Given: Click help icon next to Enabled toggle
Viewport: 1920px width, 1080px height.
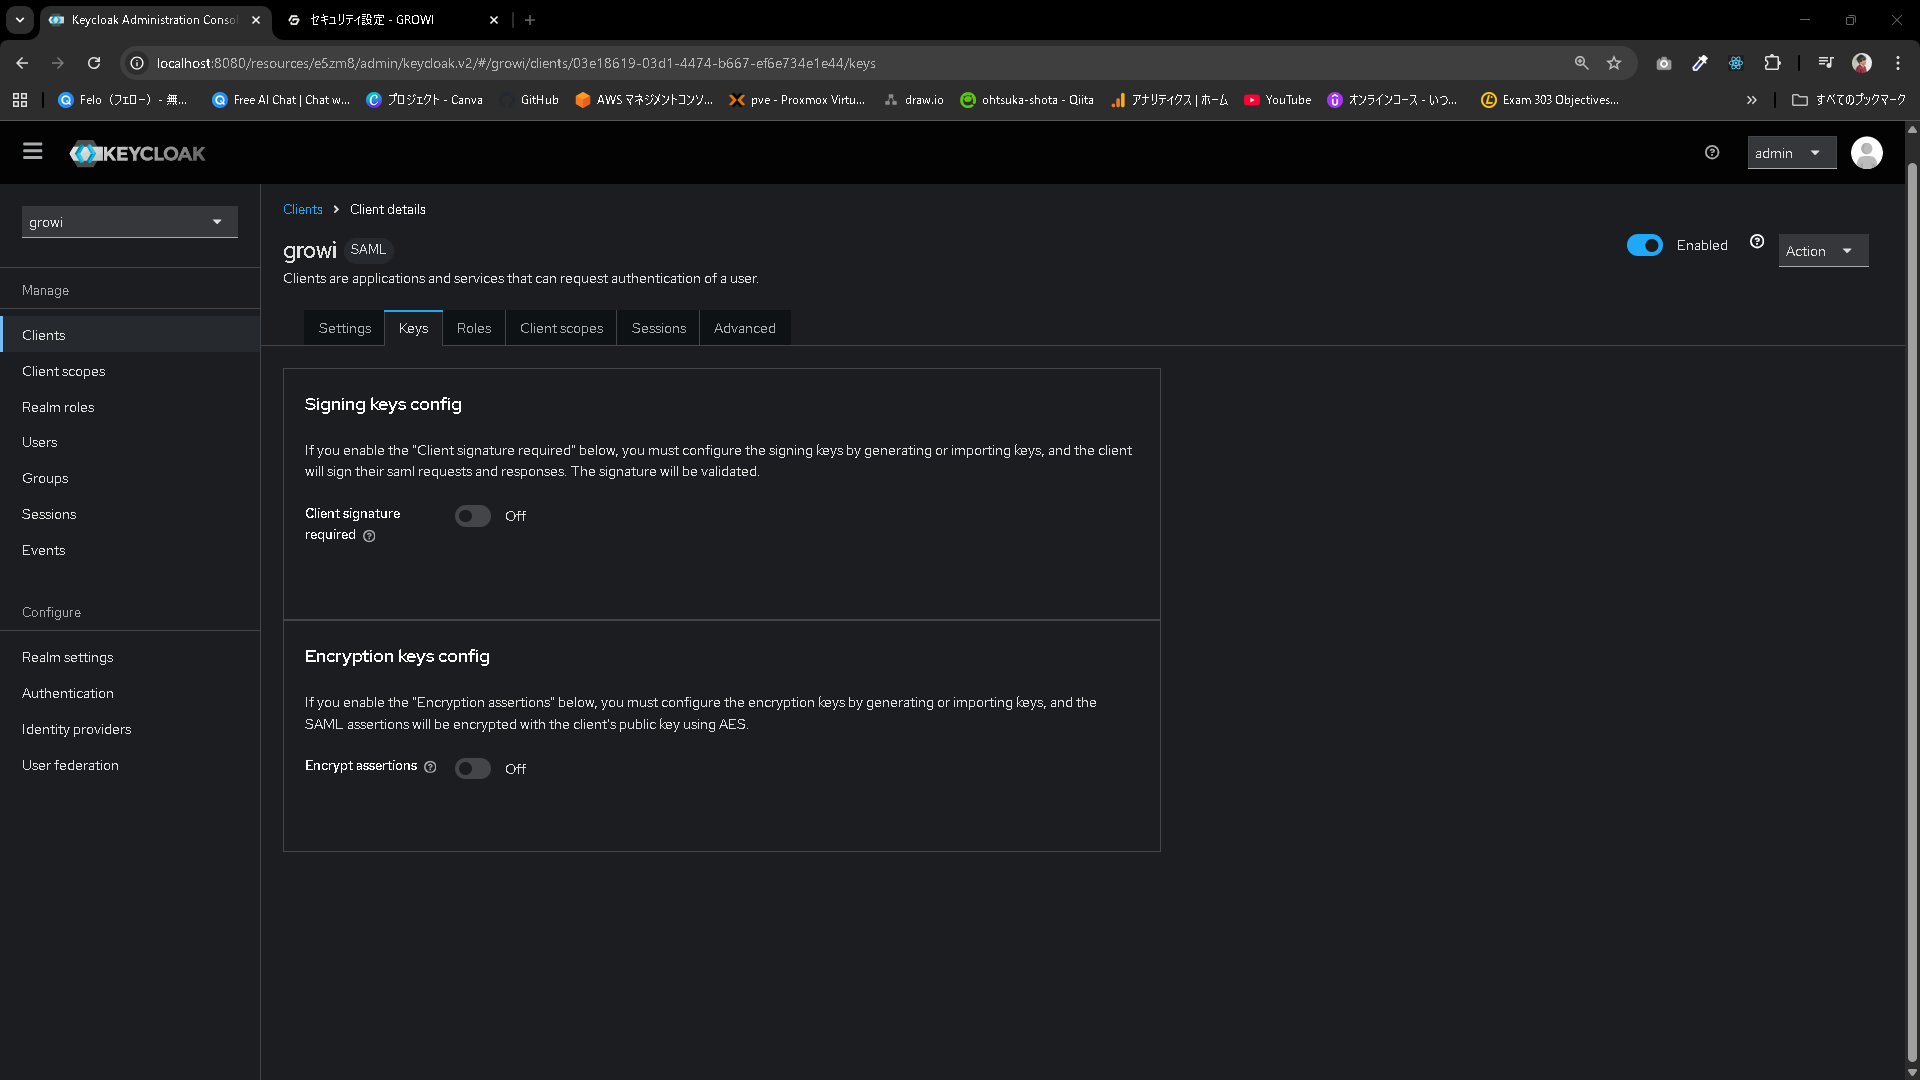Looking at the screenshot, I should tap(1757, 242).
